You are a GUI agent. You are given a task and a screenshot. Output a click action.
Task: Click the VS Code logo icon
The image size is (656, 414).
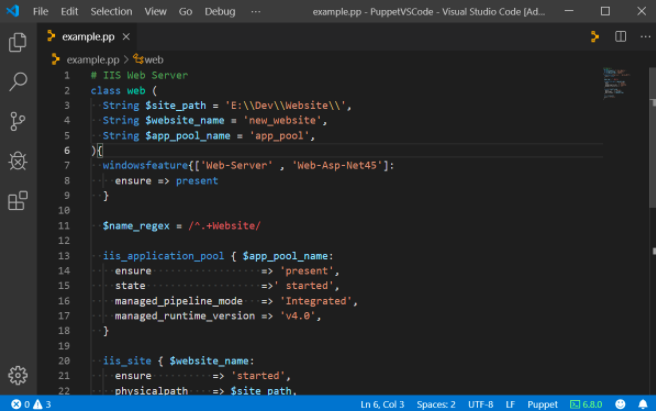click(13, 11)
